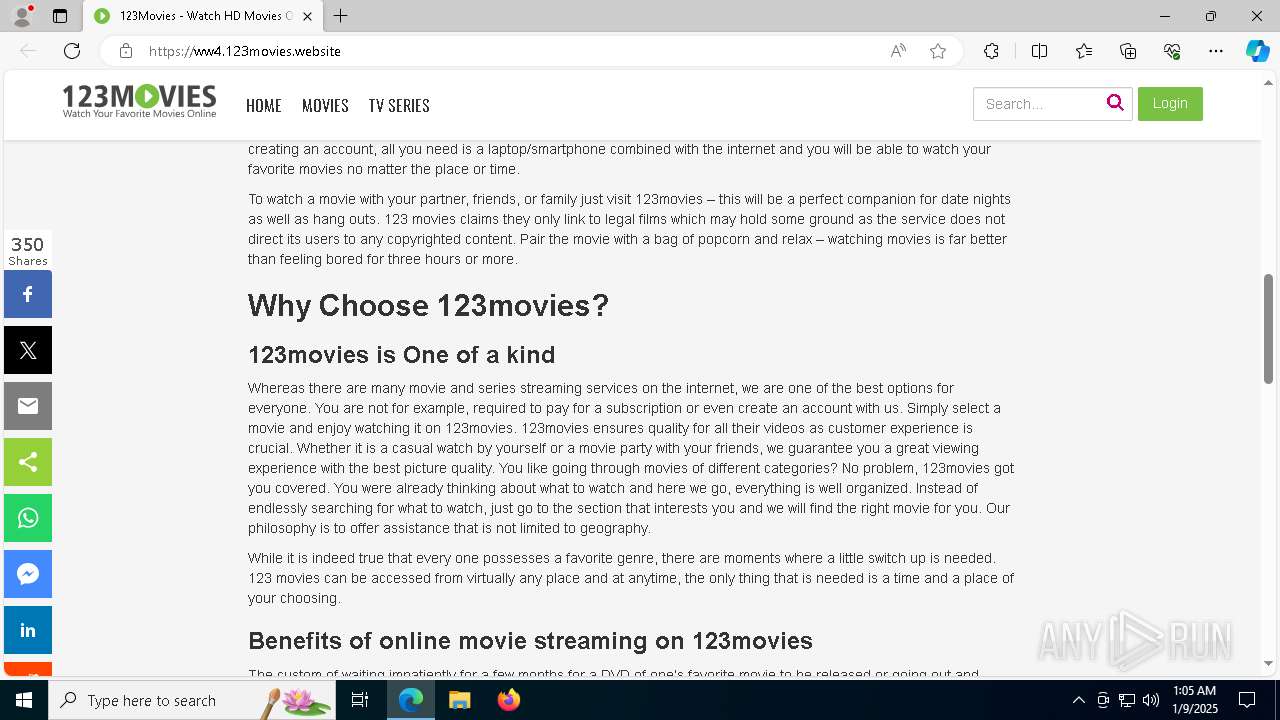Click the address bar URL
Image resolution: width=1280 pixels, height=720 pixels.
(245, 51)
